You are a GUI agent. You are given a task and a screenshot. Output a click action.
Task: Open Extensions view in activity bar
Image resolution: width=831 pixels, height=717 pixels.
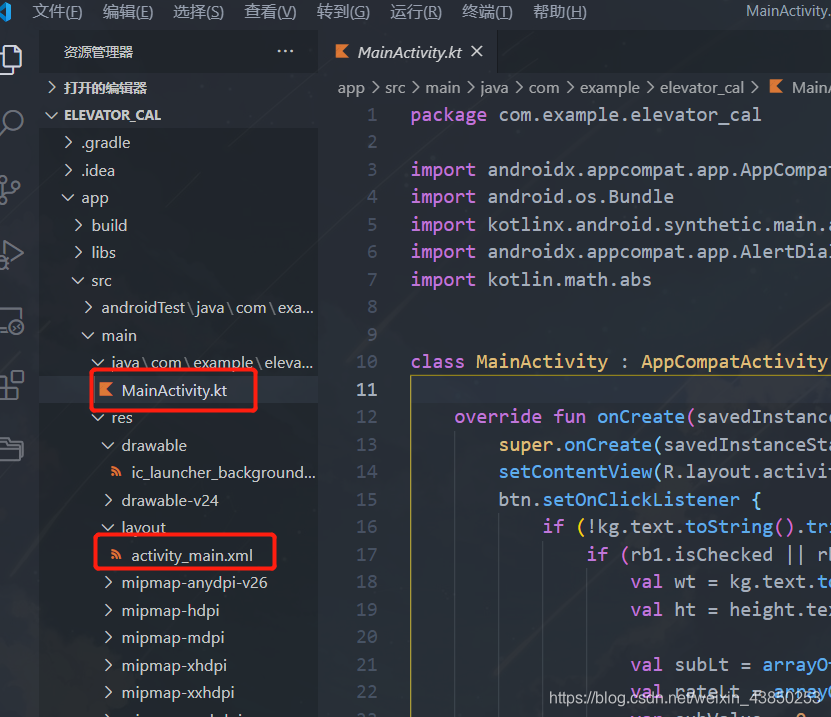pos(12,385)
